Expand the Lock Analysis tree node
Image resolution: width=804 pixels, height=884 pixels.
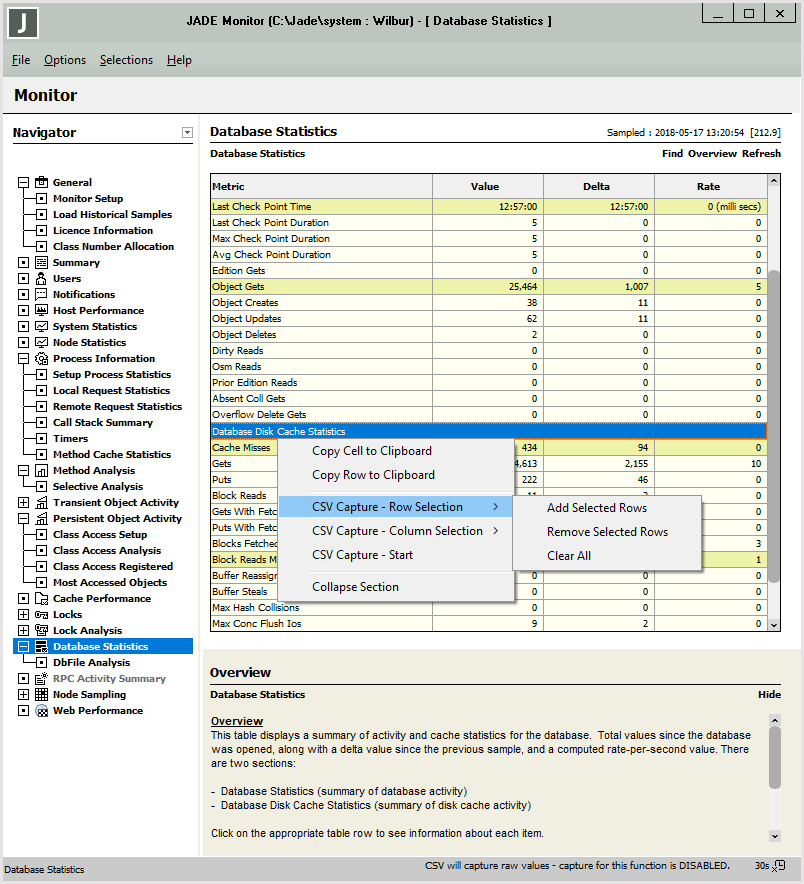click(23, 630)
